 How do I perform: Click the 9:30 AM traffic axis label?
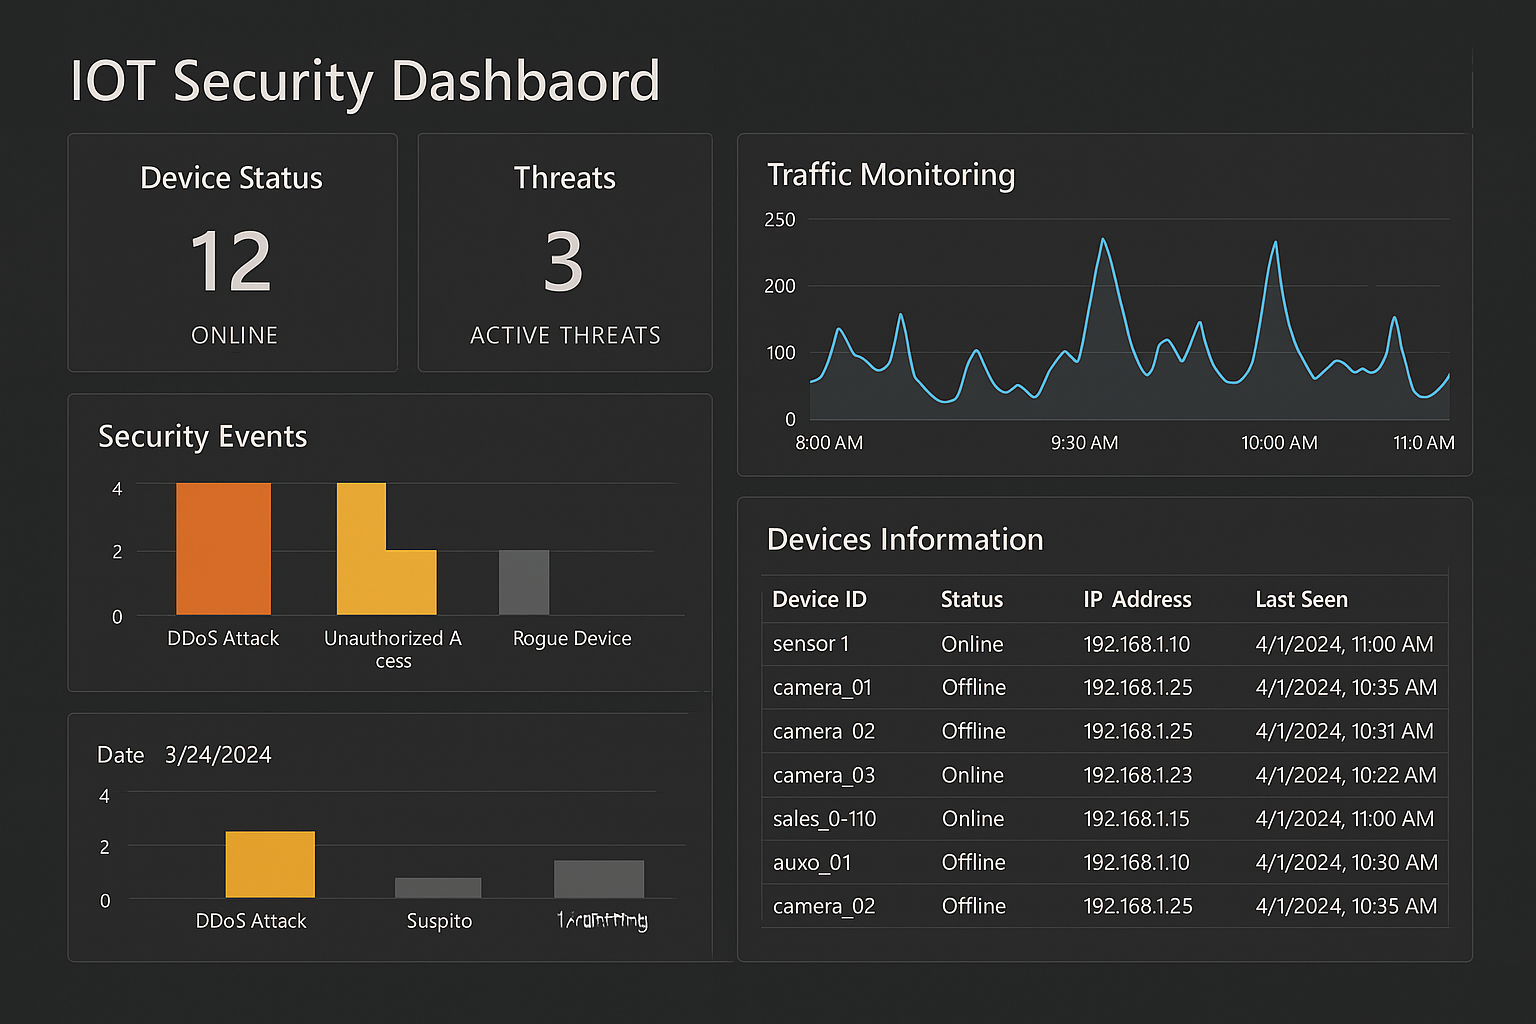[x=1084, y=443]
